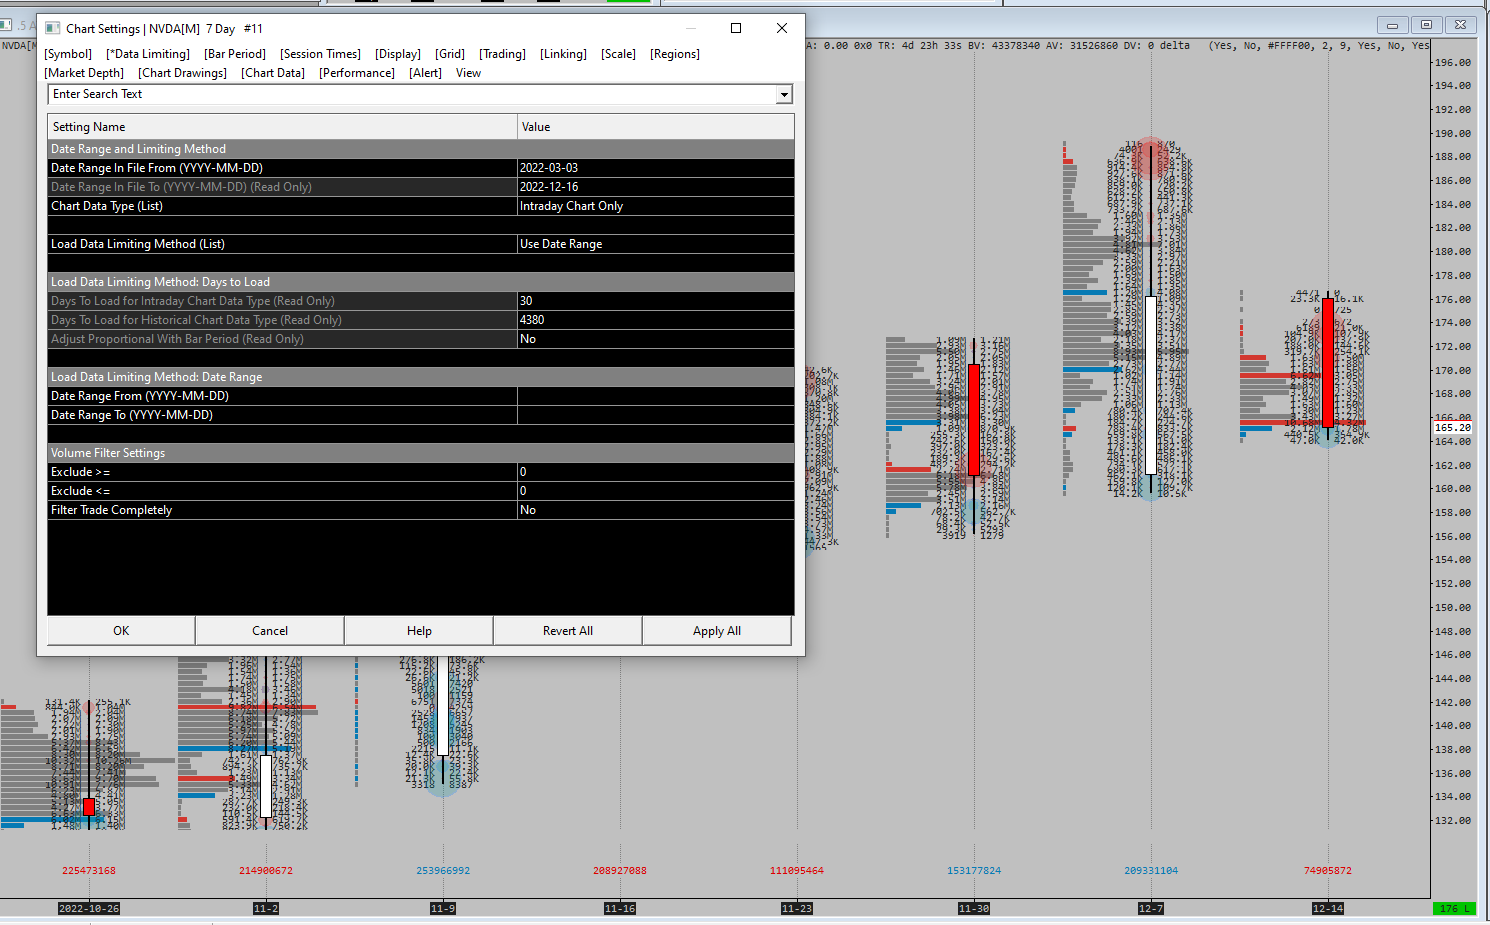
Task: Click the Value column header
Action: pyautogui.click(x=656, y=127)
